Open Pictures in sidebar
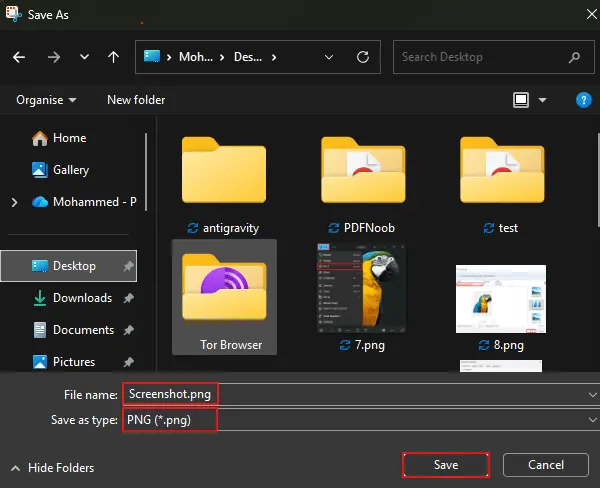Image resolution: width=600 pixels, height=488 pixels. pyautogui.click(x=64, y=362)
